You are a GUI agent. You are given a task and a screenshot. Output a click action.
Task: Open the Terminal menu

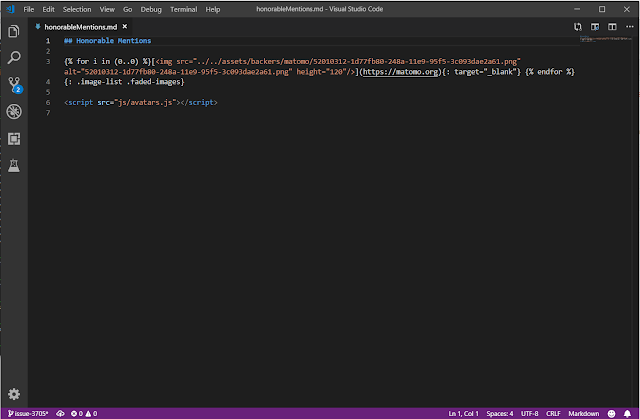tap(183, 9)
